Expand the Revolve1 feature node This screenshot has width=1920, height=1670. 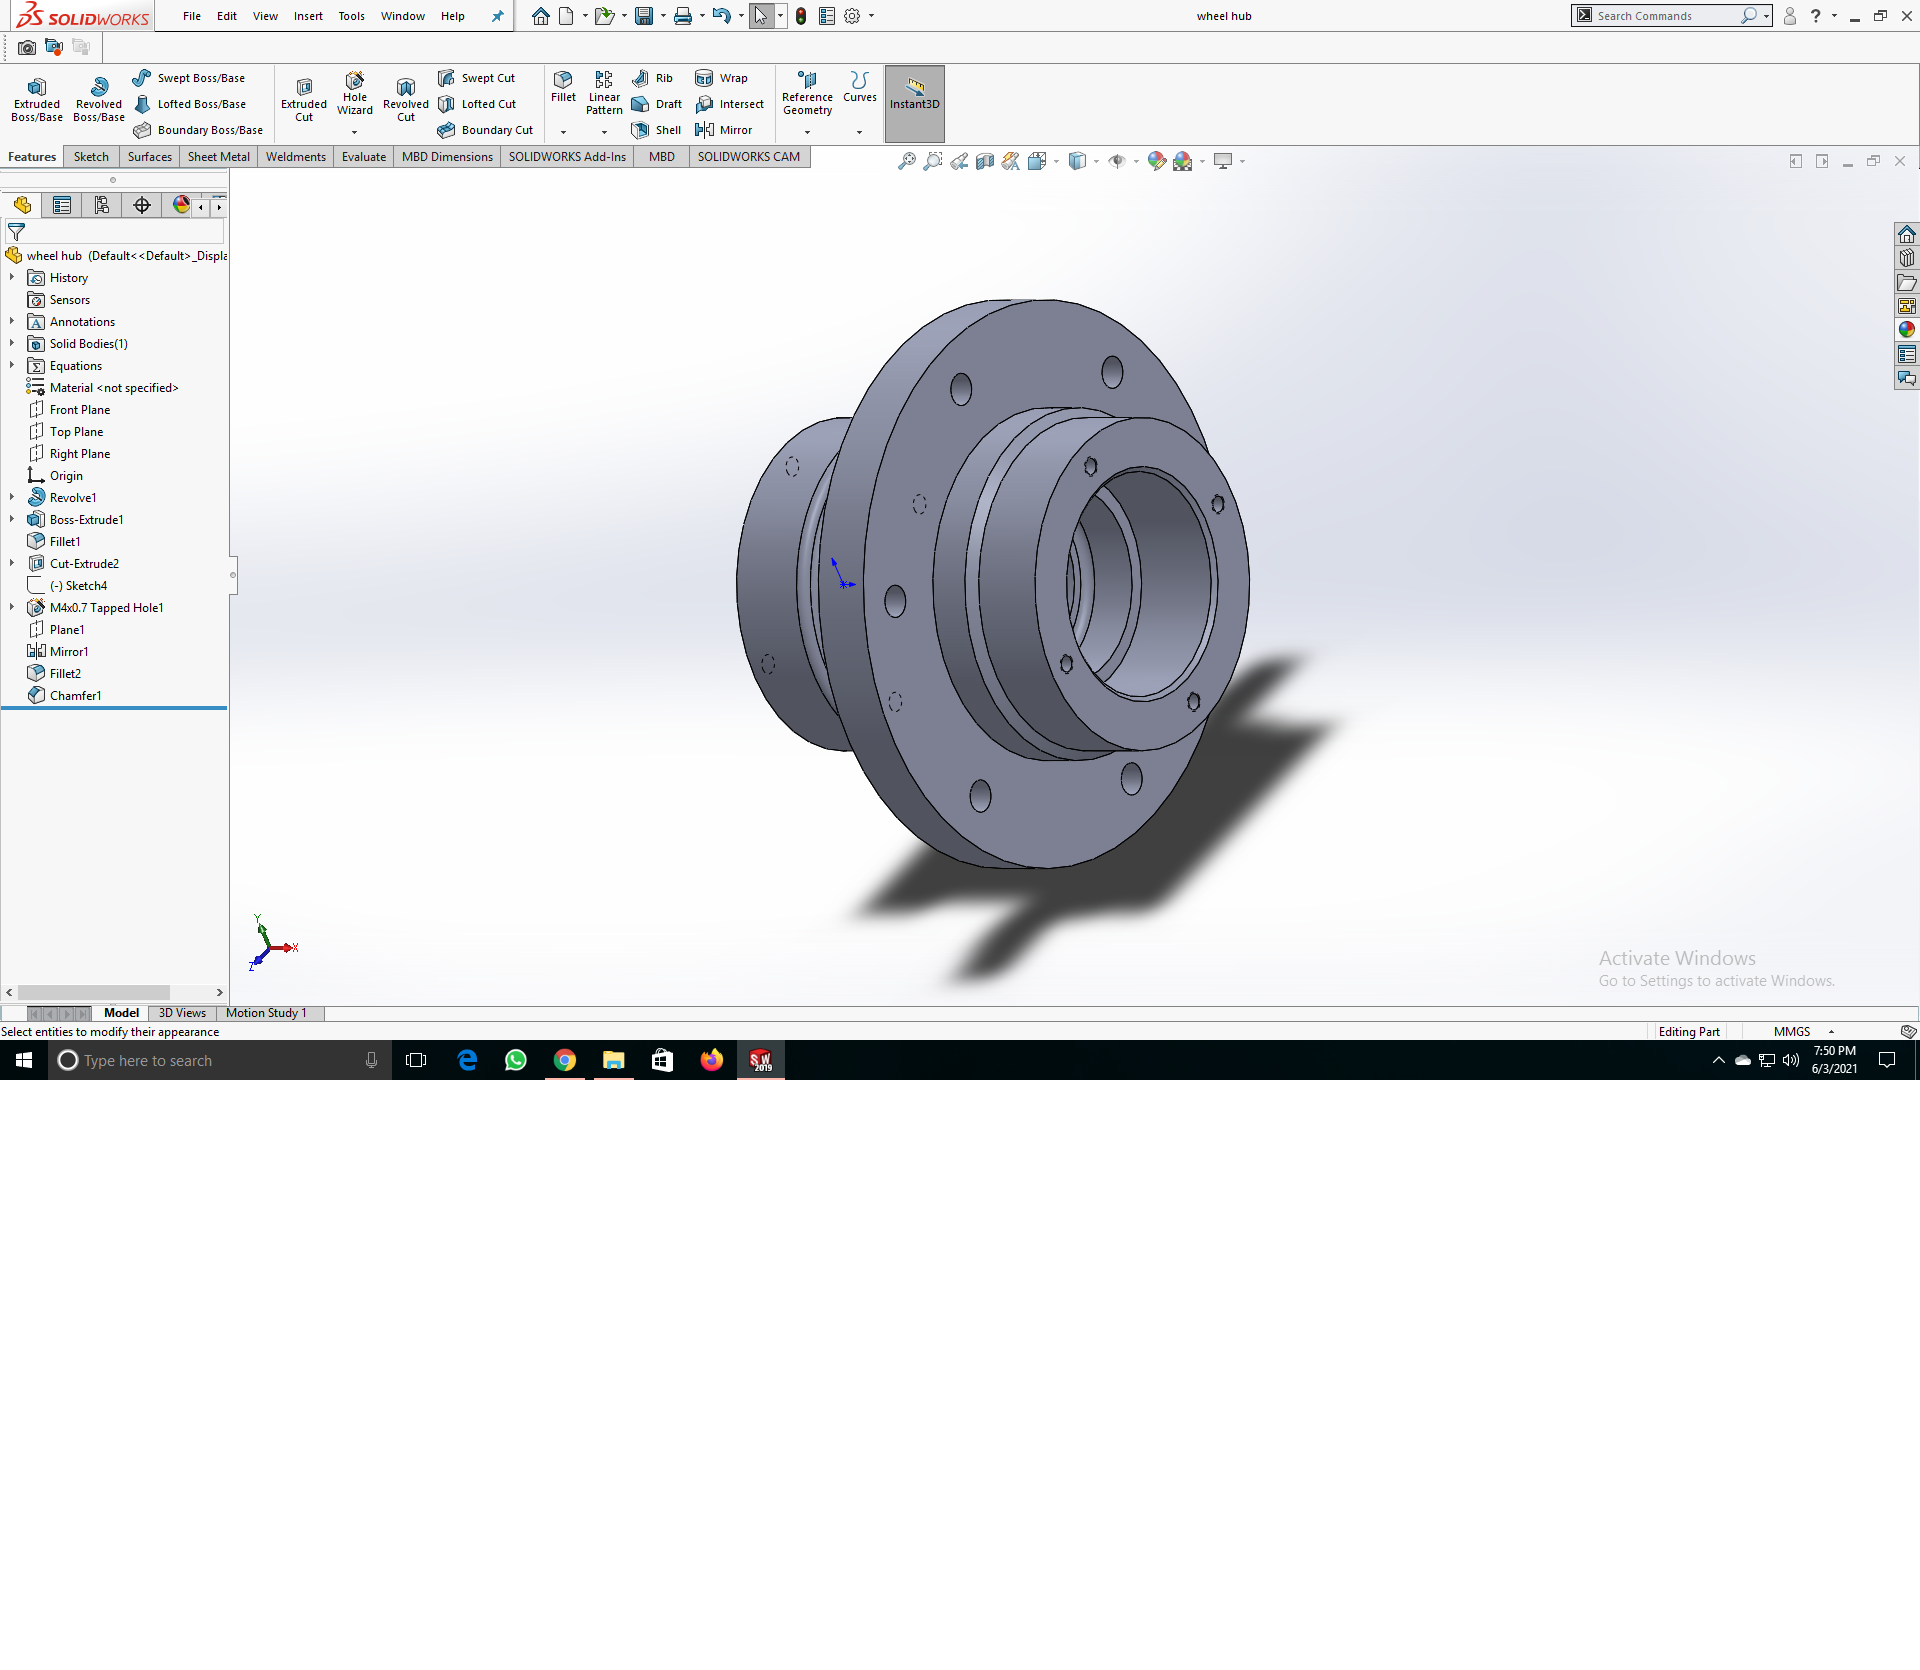click(12, 497)
